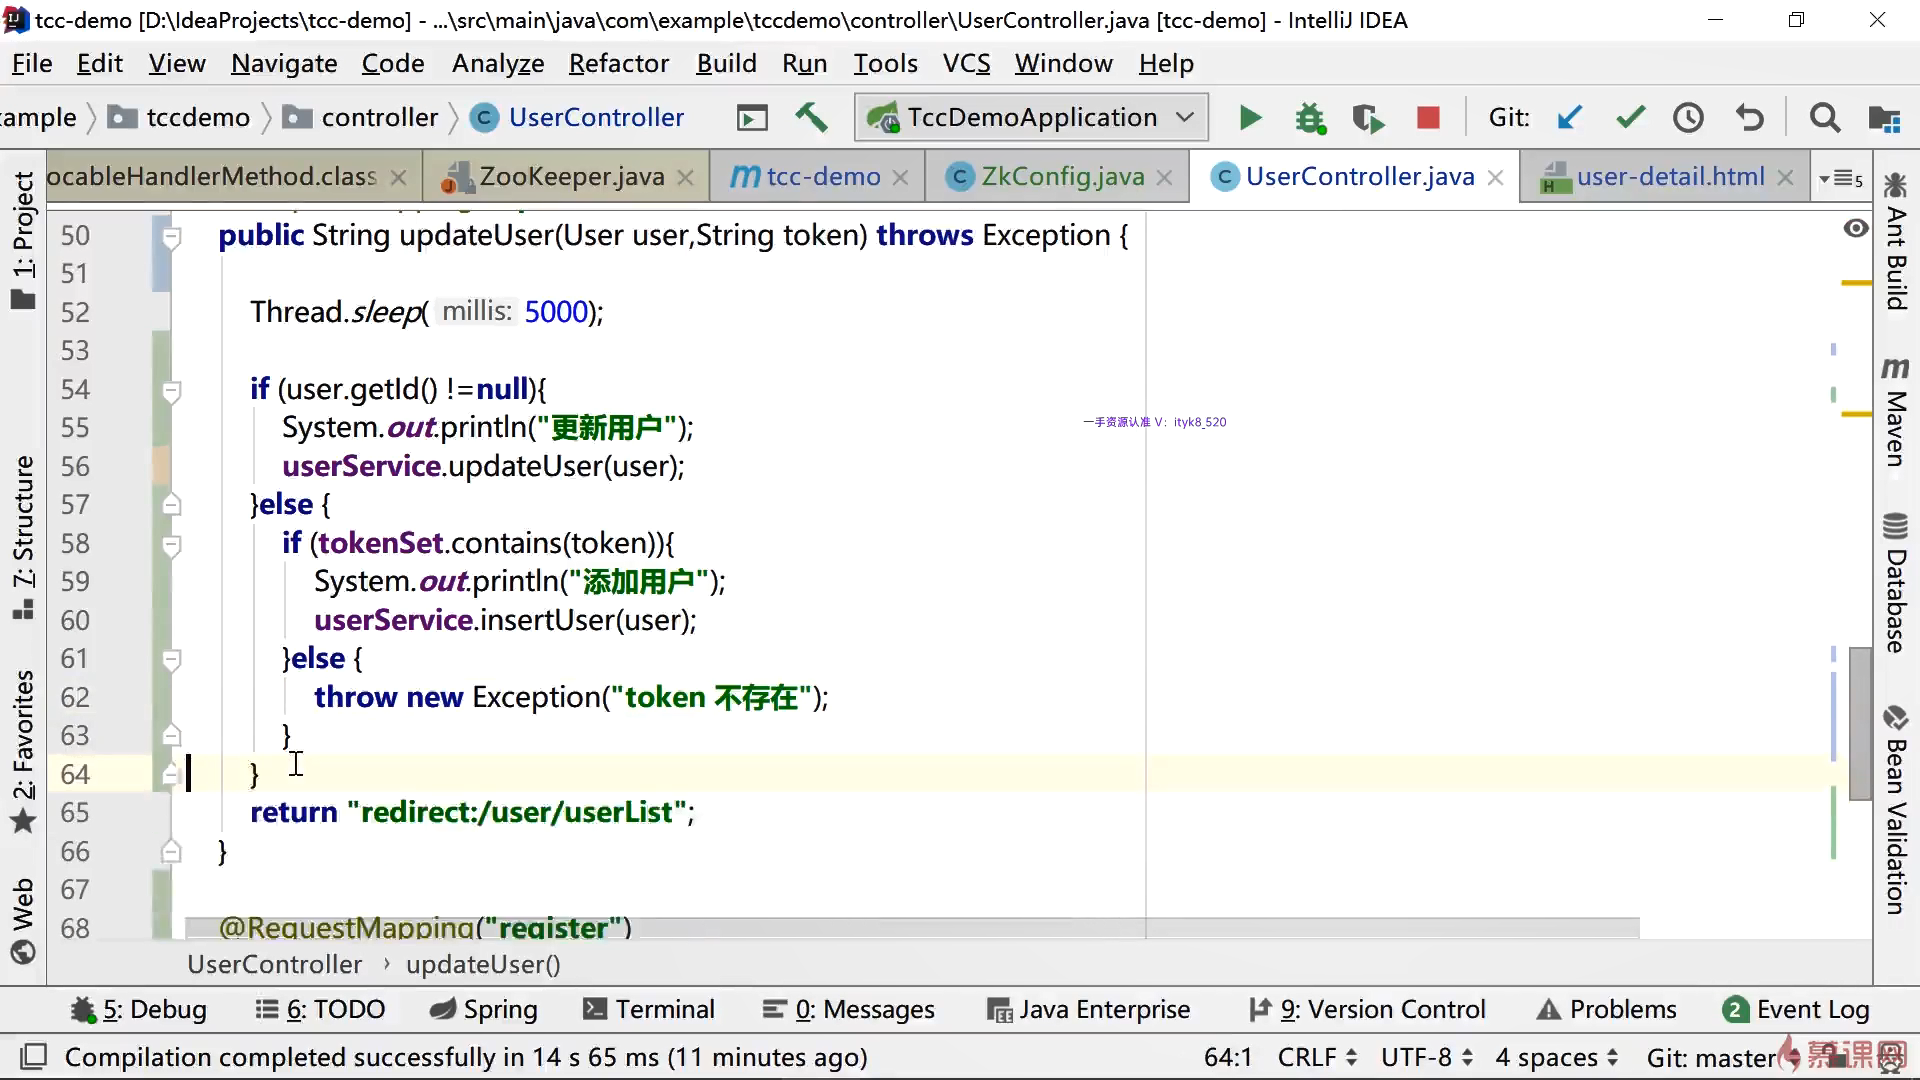Click the green Run button
1920x1080 pixels.
1250,118
